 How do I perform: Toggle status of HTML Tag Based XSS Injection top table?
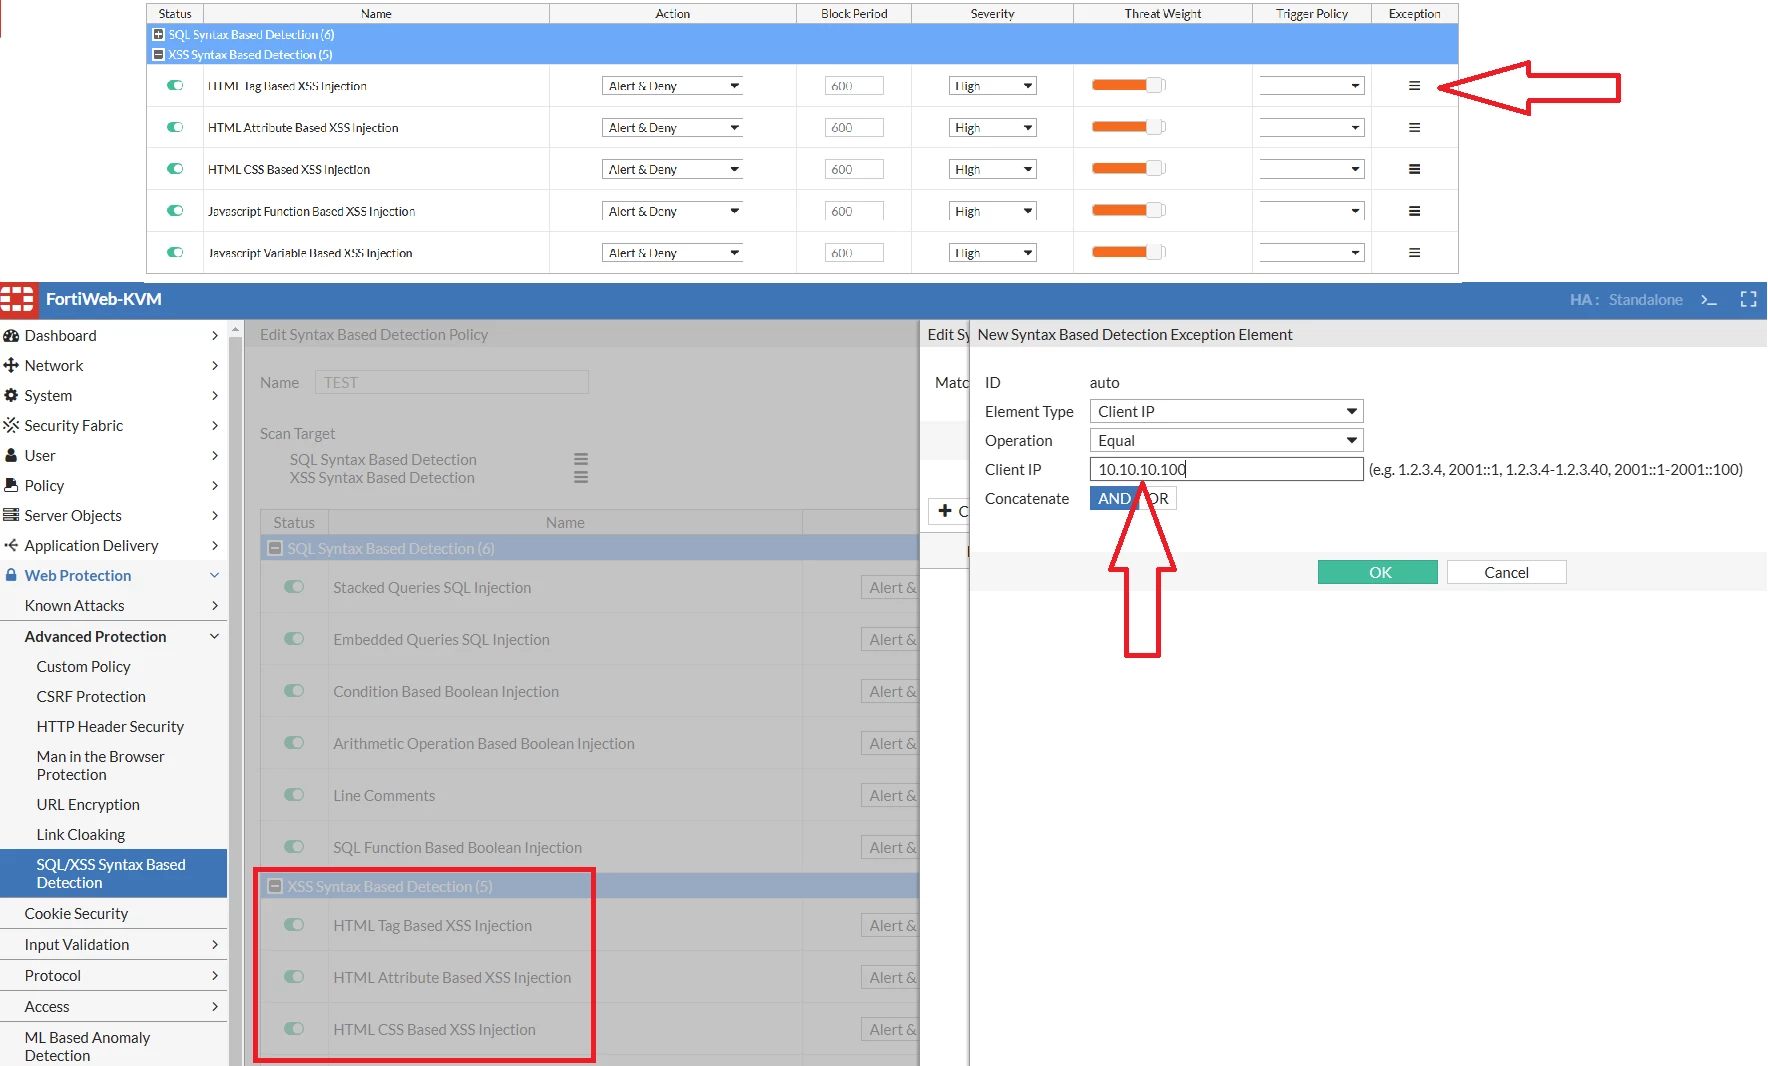[x=175, y=86]
